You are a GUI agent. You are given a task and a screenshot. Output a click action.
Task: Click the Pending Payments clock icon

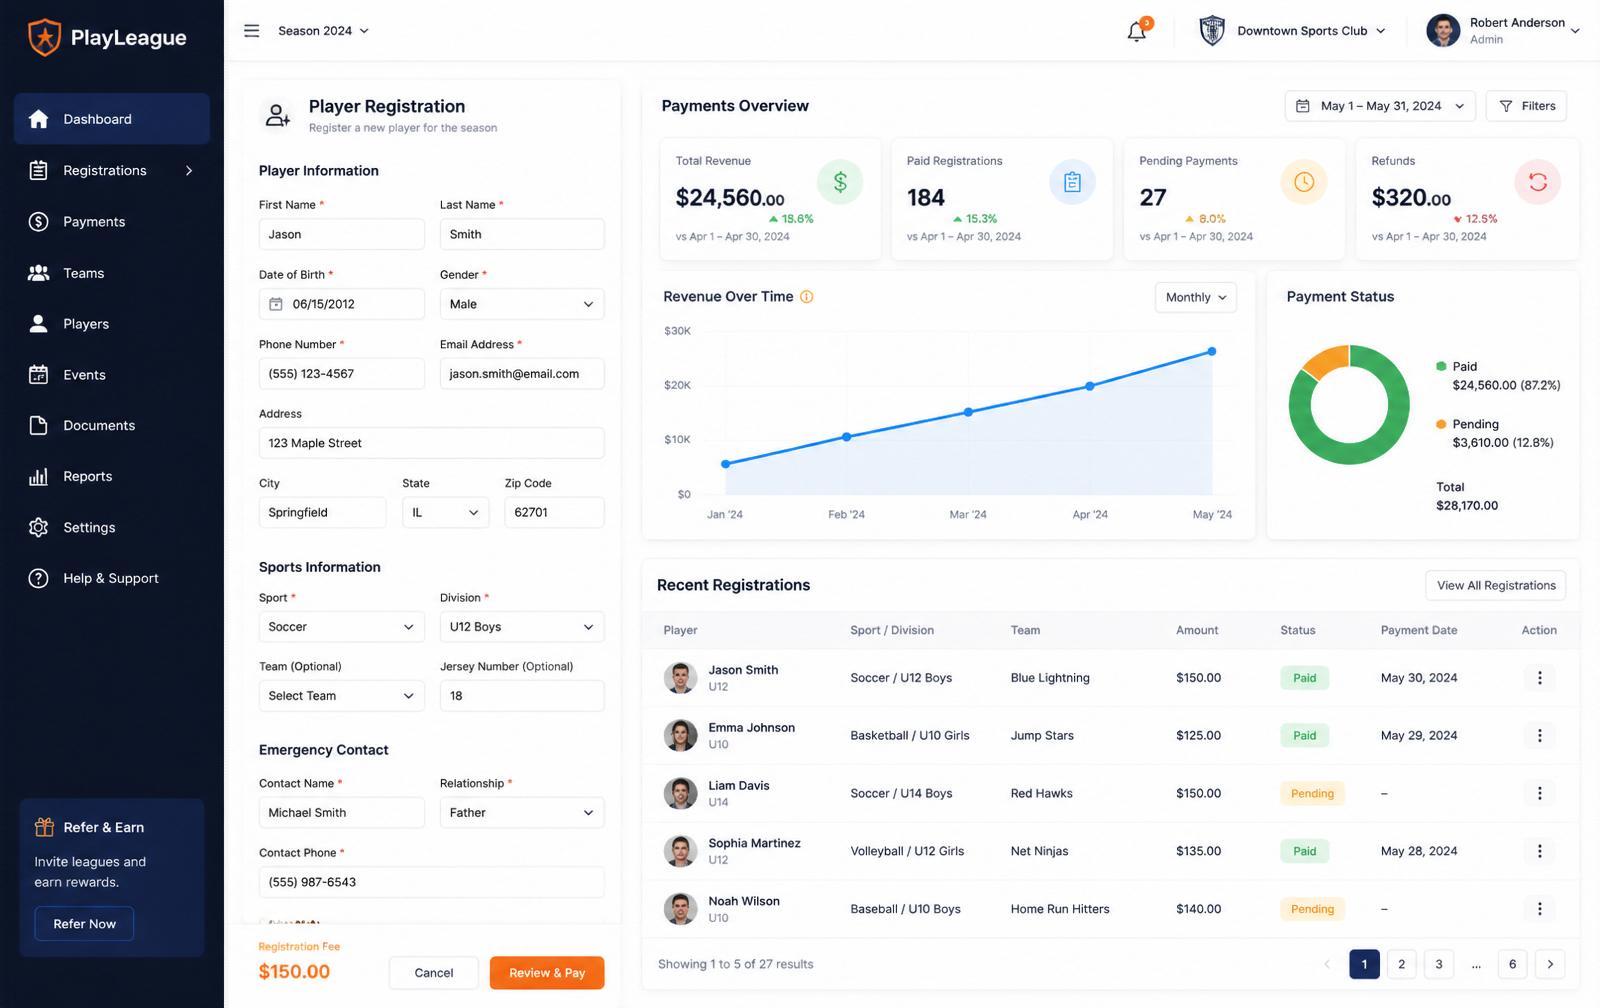tap(1304, 182)
